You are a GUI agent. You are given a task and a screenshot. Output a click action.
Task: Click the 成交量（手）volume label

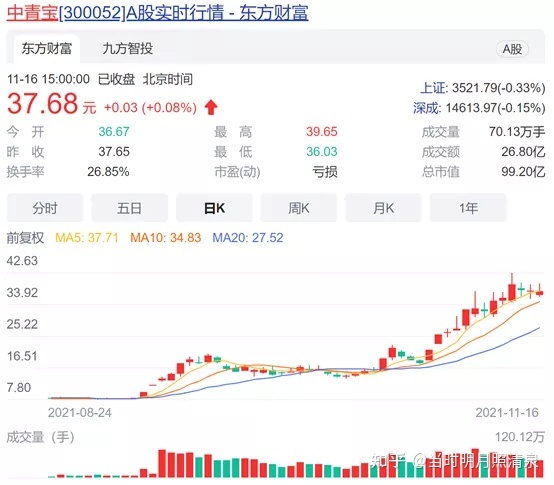[x=41, y=437]
